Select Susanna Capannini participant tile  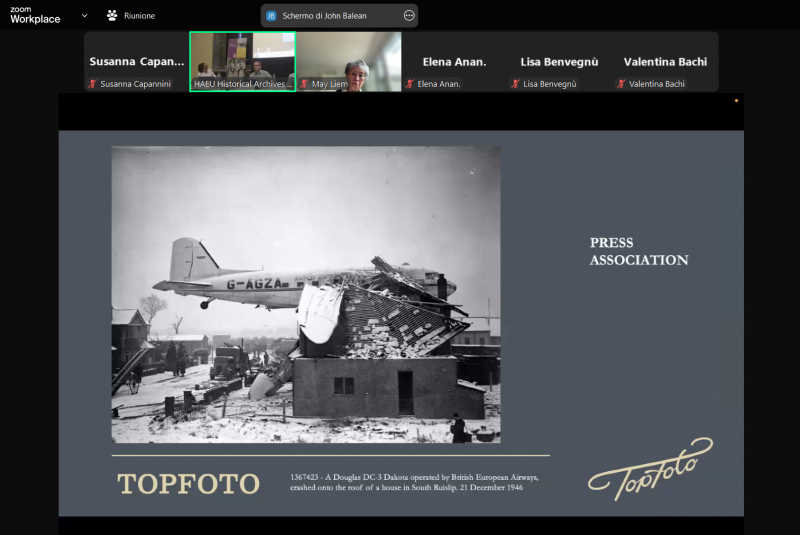point(137,62)
